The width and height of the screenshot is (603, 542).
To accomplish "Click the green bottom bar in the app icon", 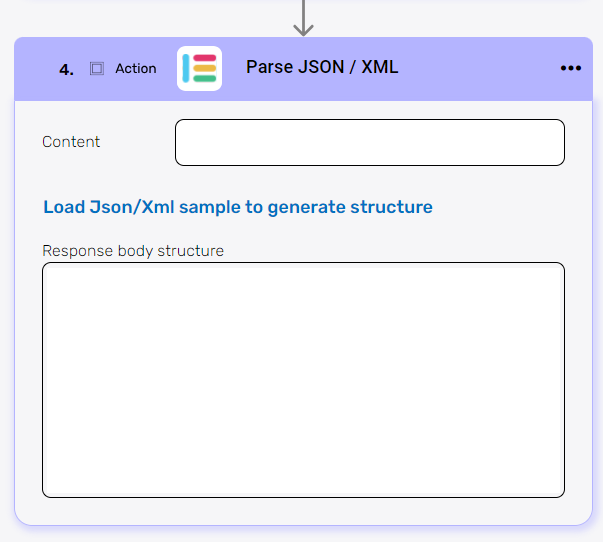I will (x=204, y=78).
